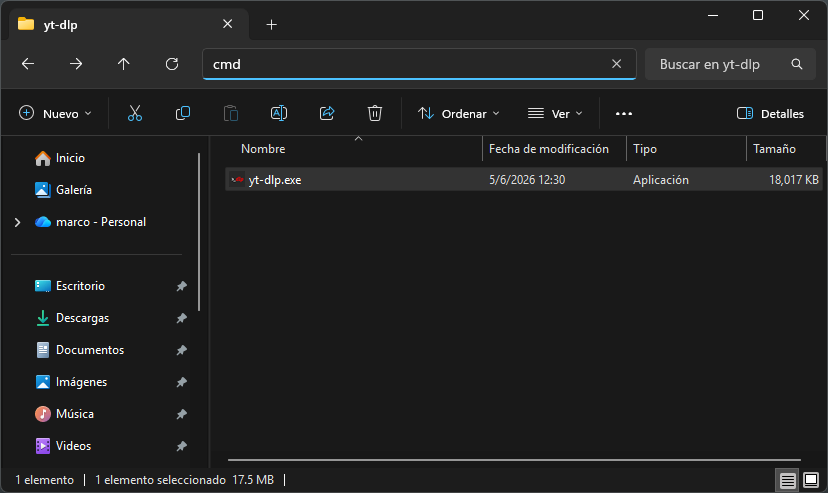The height and width of the screenshot is (493, 828).
Task: Refresh the yt-dlp folder view
Action: tap(172, 64)
